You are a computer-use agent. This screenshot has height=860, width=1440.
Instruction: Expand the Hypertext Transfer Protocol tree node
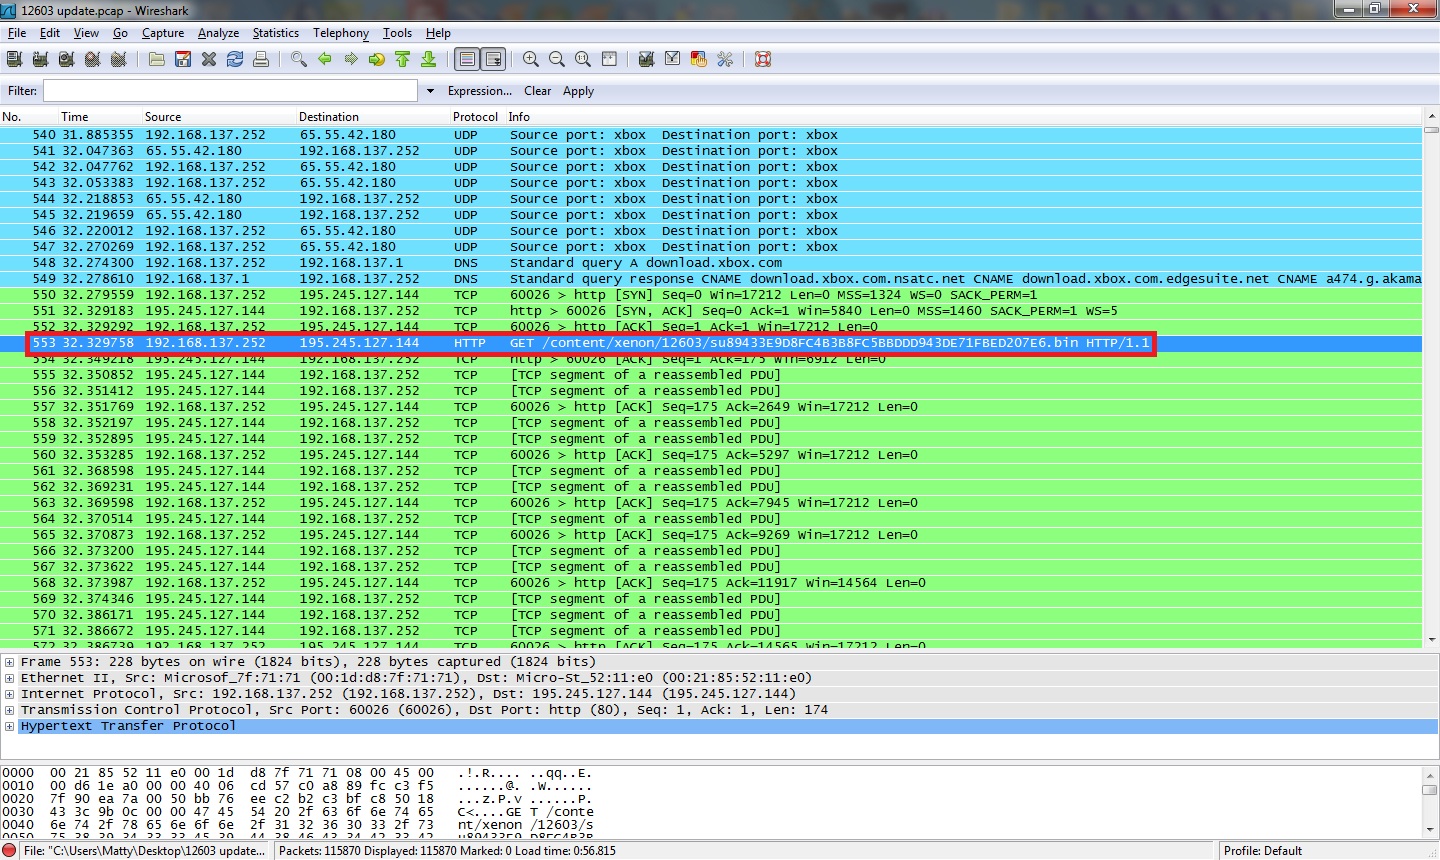click(x=10, y=726)
